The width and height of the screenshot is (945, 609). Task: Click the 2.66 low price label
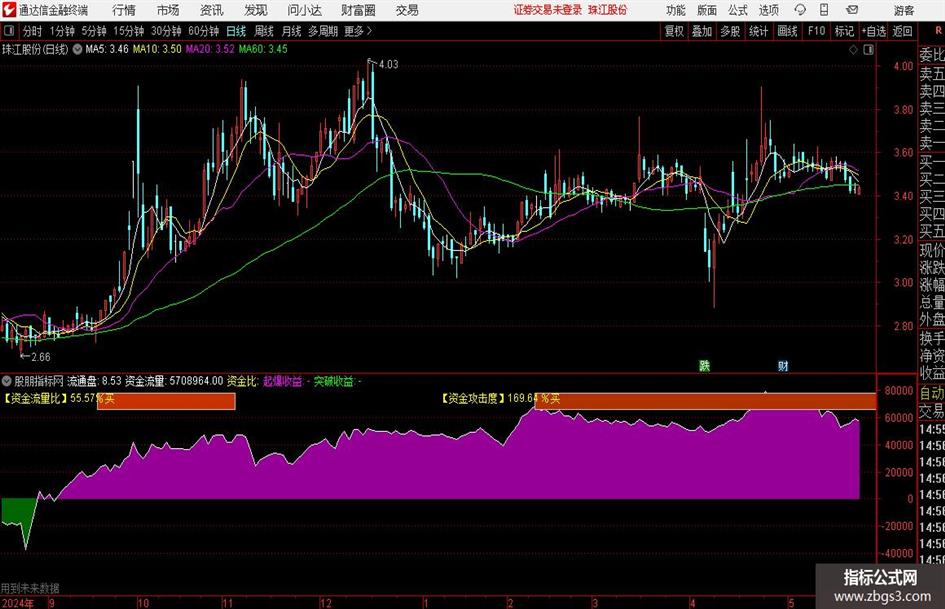[x=40, y=357]
